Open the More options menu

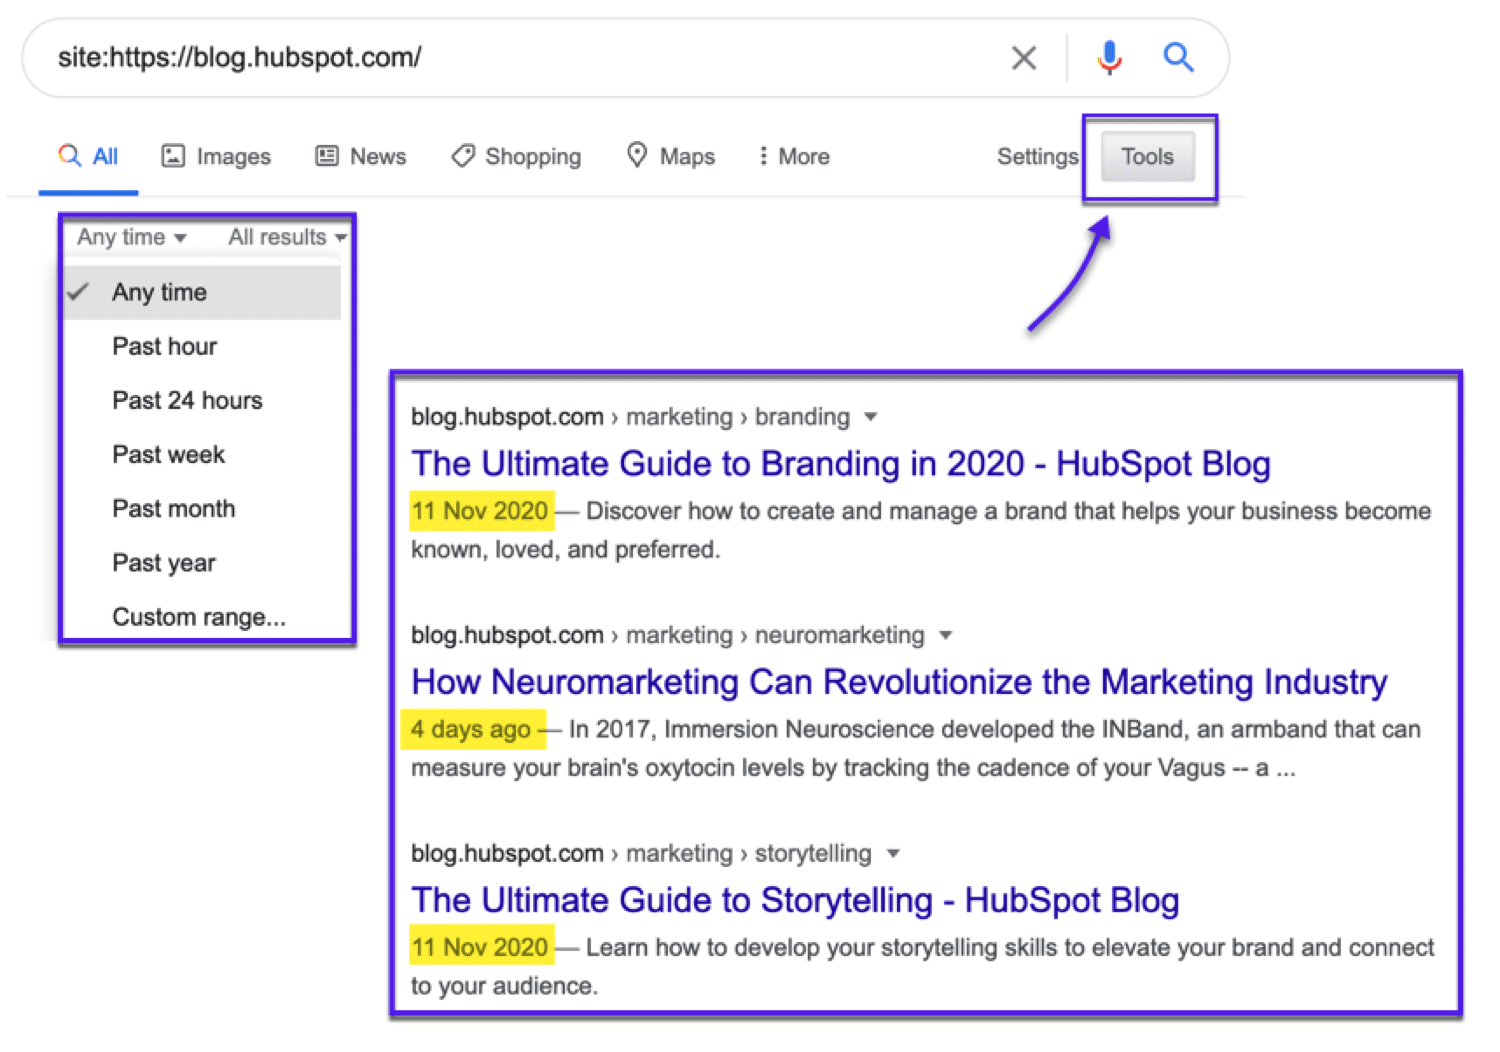tap(794, 156)
